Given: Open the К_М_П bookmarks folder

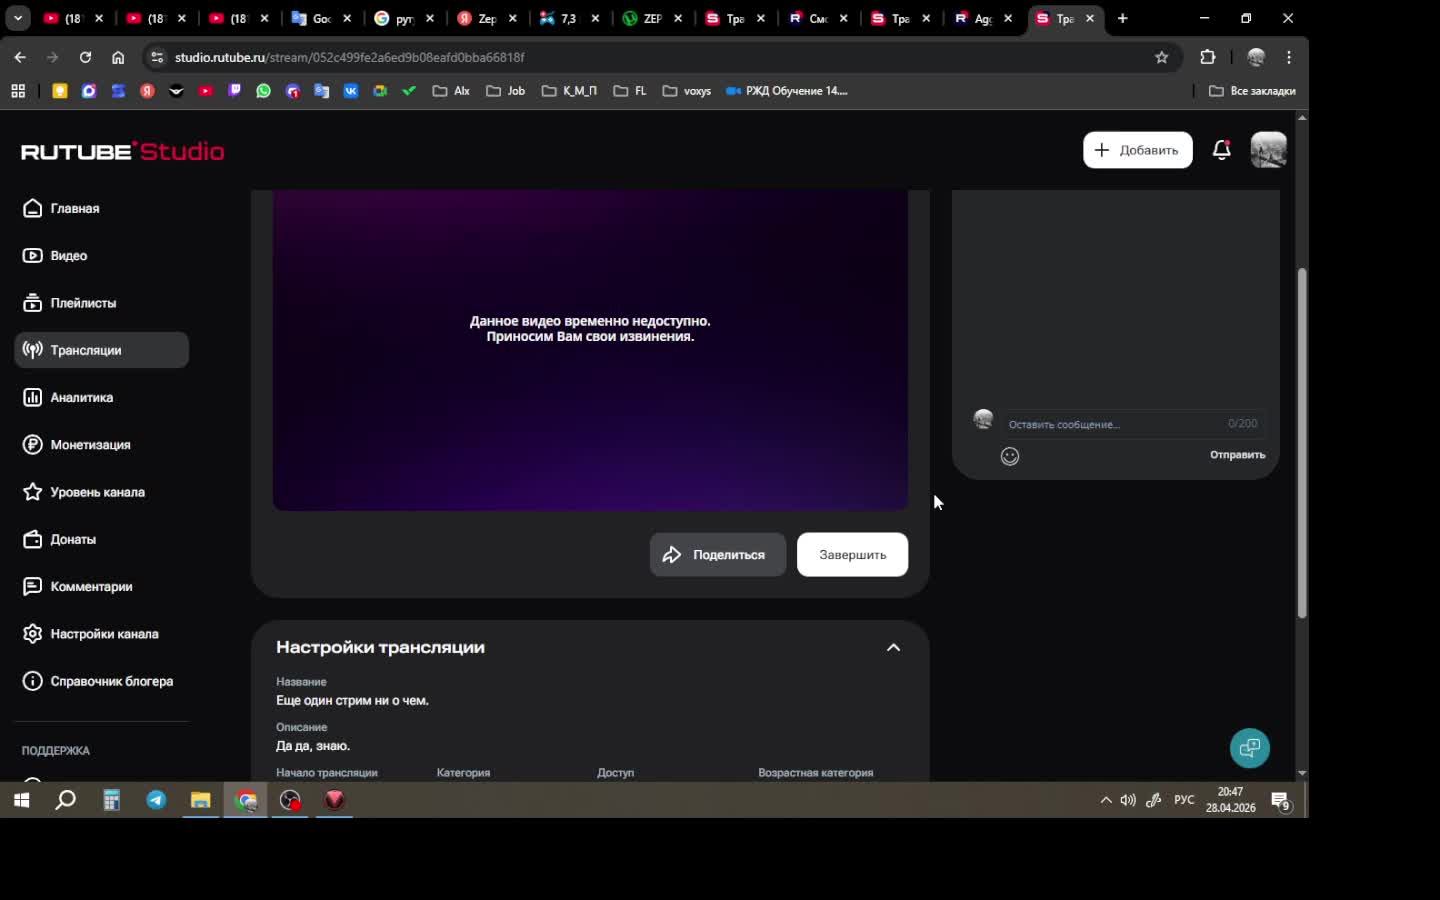Looking at the screenshot, I should [569, 91].
